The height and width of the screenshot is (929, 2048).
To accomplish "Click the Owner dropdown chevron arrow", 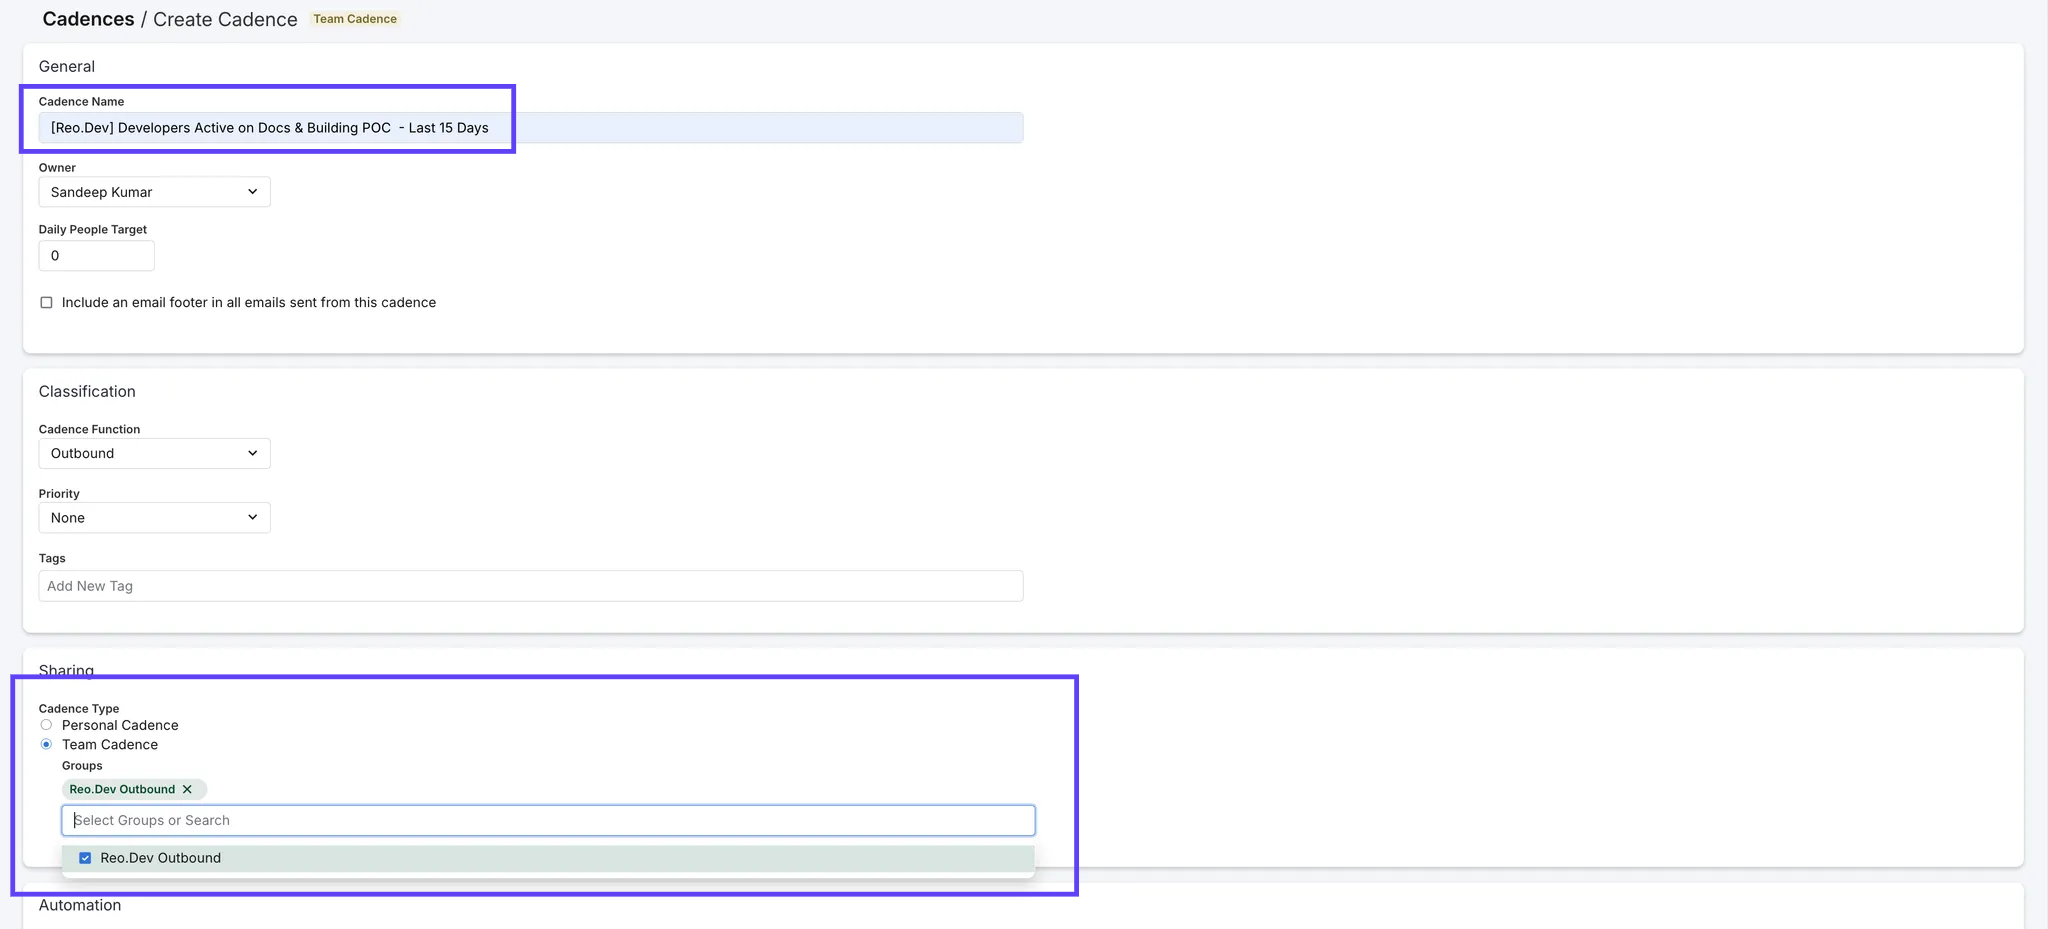I will coord(252,192).
